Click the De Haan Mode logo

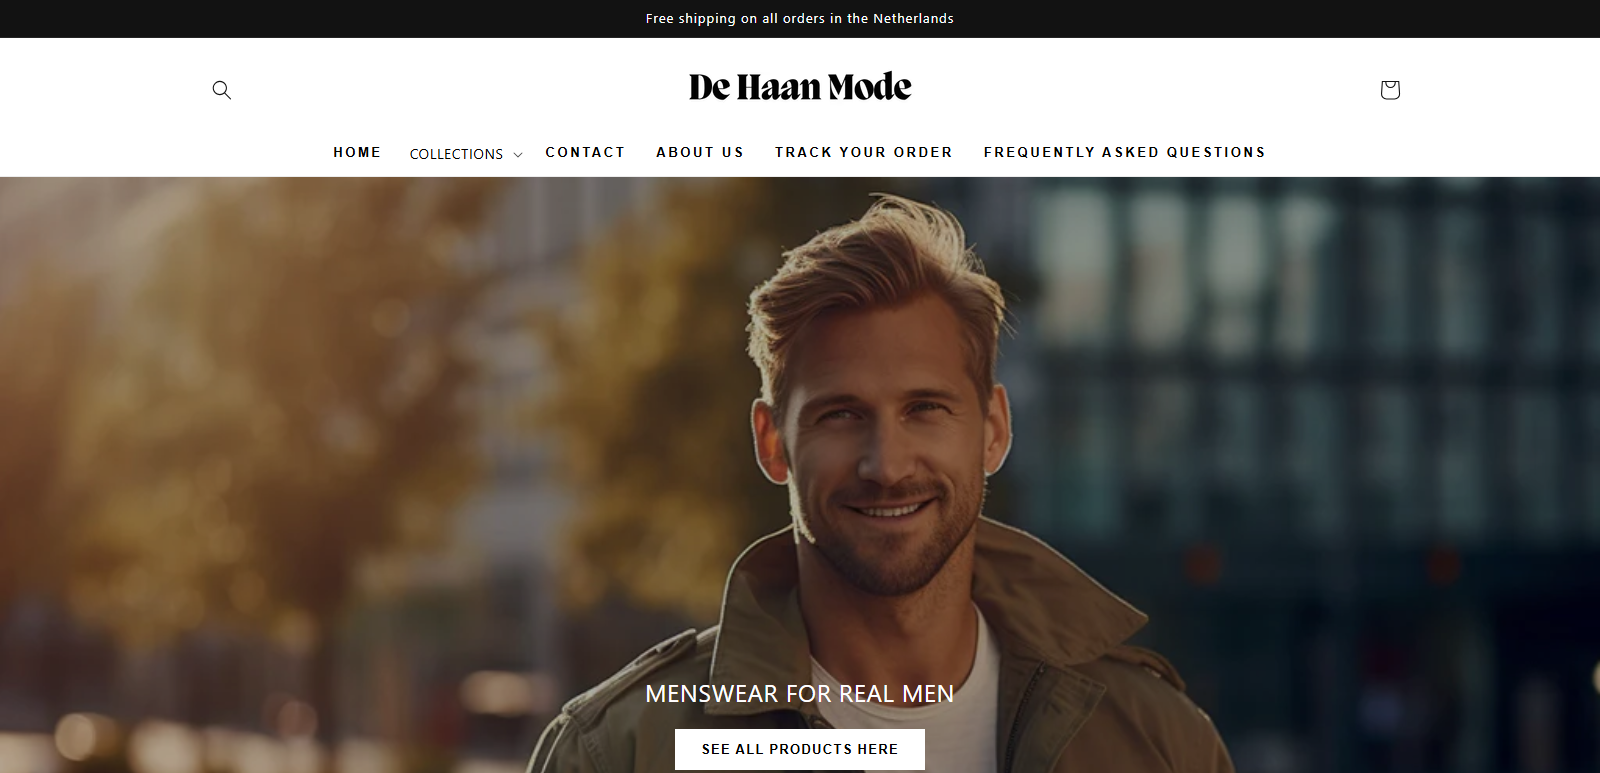[x=800, y=87]
